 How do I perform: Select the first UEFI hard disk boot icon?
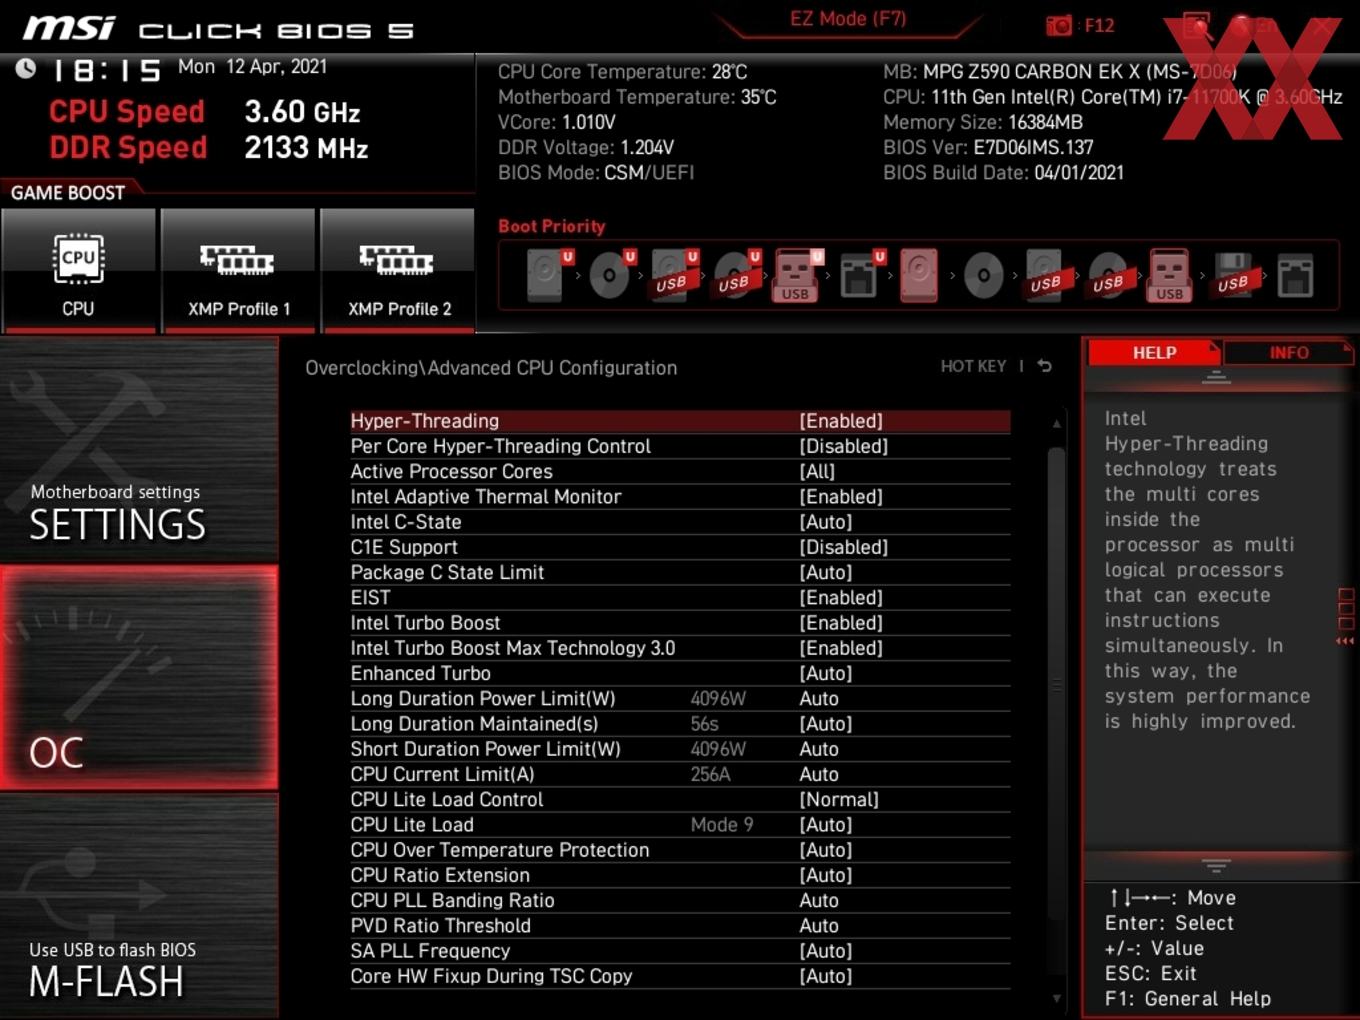[549, 275]
